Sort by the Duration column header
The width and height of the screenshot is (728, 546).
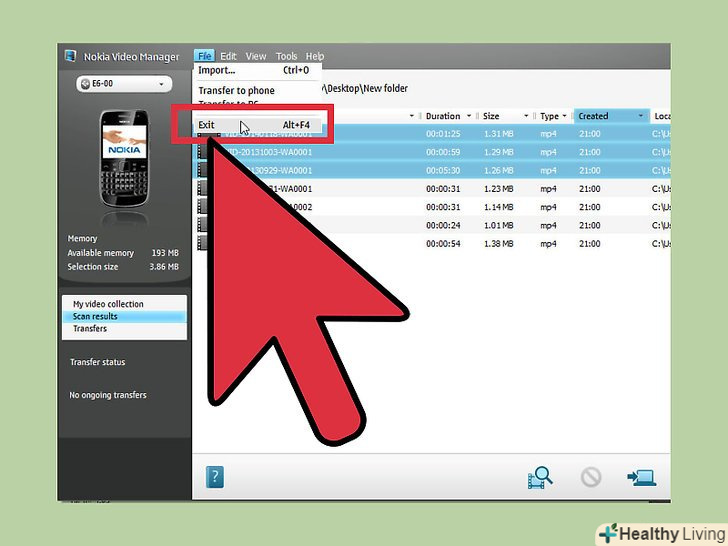pos(442,116)
